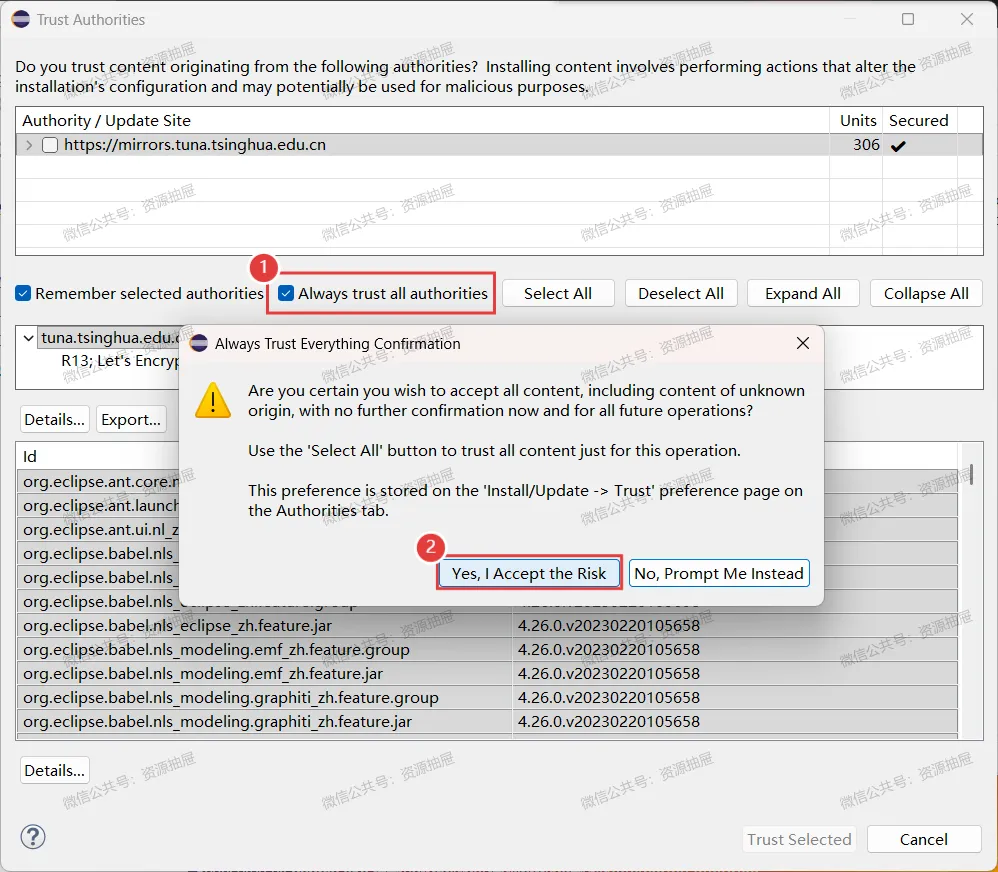Screen dimensions: 998x872
Task: Select the org.eclipse.ant.launch row
Action: pos(99,505)
